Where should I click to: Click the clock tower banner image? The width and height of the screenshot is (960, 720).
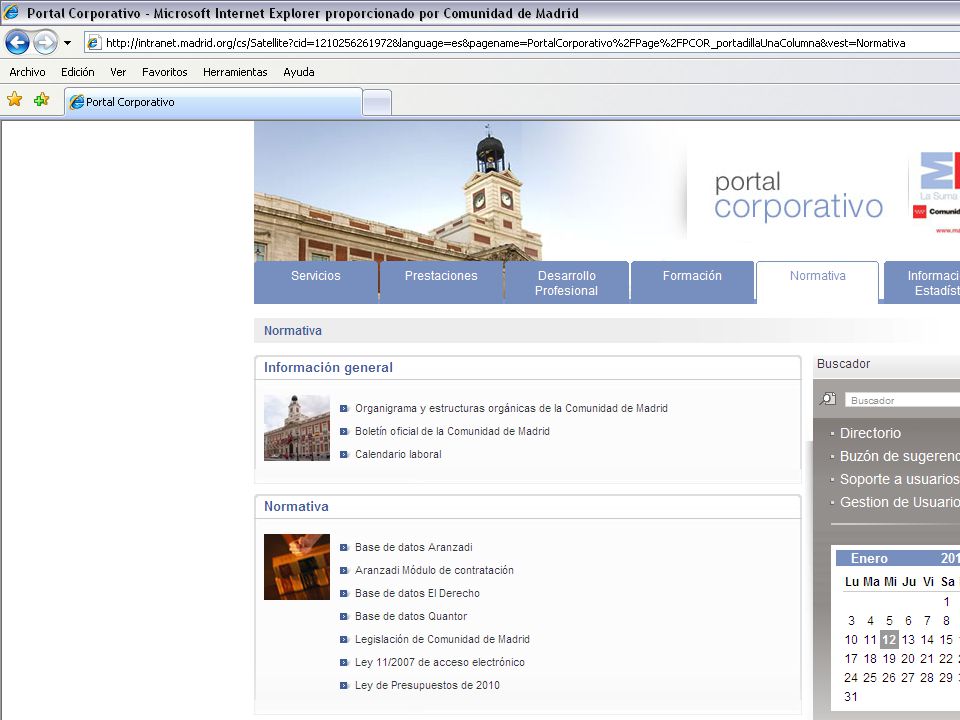(x=398, y=191)
